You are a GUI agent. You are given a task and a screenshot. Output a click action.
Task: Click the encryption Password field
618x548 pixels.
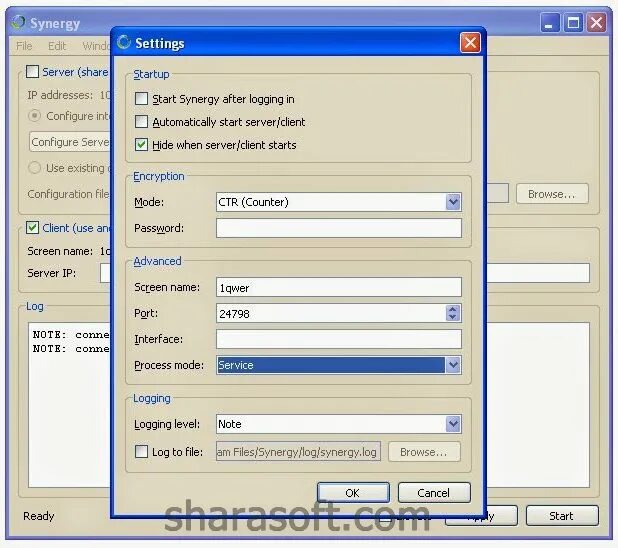[x=339, y=228]
